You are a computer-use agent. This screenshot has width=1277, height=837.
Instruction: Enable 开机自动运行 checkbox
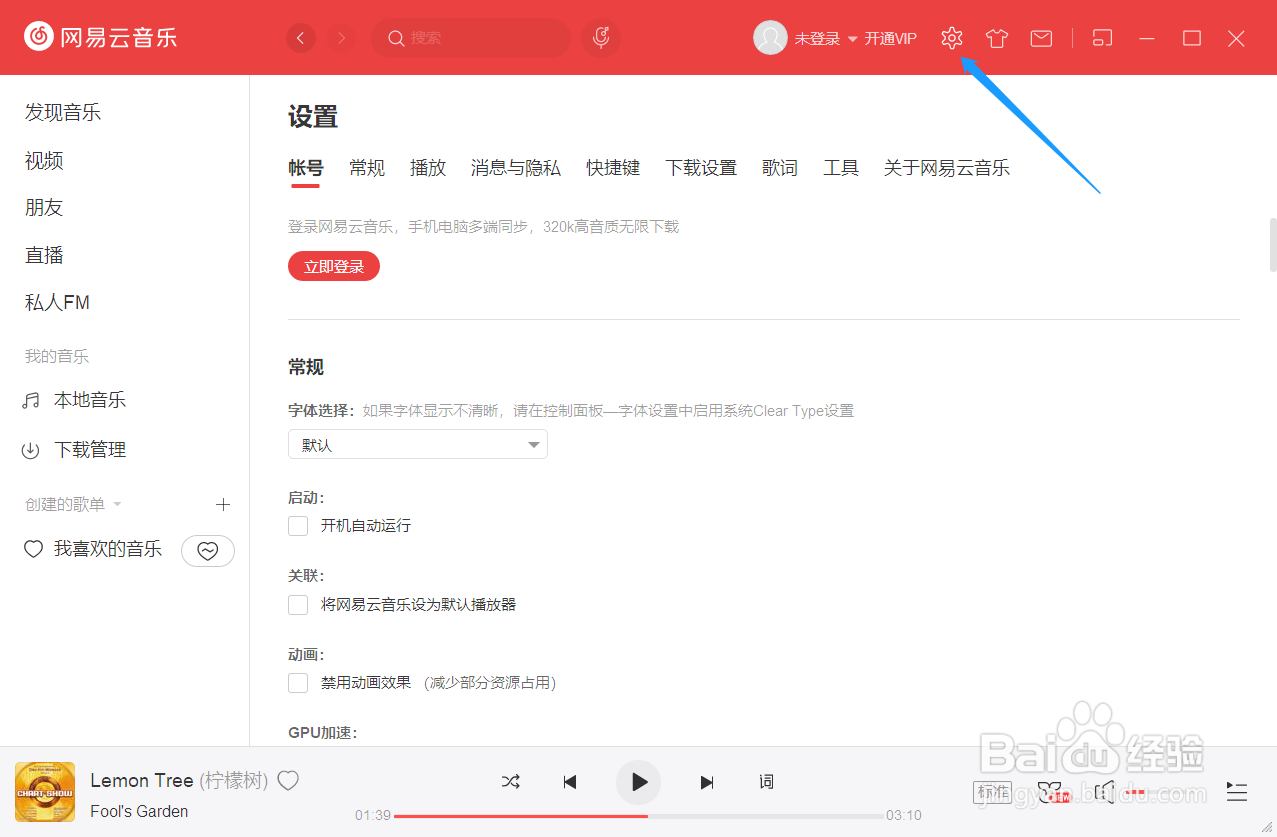coord(298,525)
